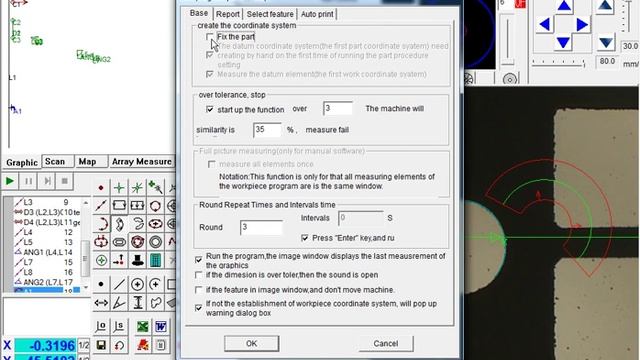Viewport: 640px width, 360px height.
Task: Toggle workpiece coordinate warning dialog checkbox
Action: pos(198,307)
